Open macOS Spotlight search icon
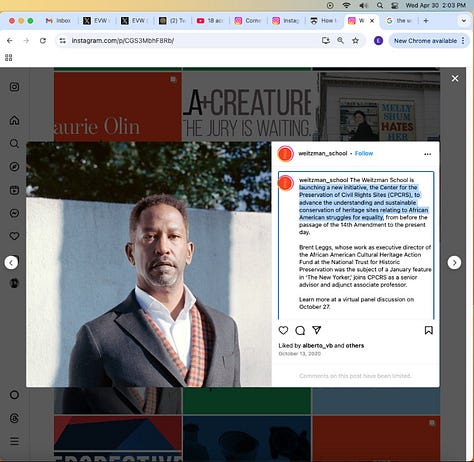The width and height of the screenshot is (474, 462). (380, 5)
